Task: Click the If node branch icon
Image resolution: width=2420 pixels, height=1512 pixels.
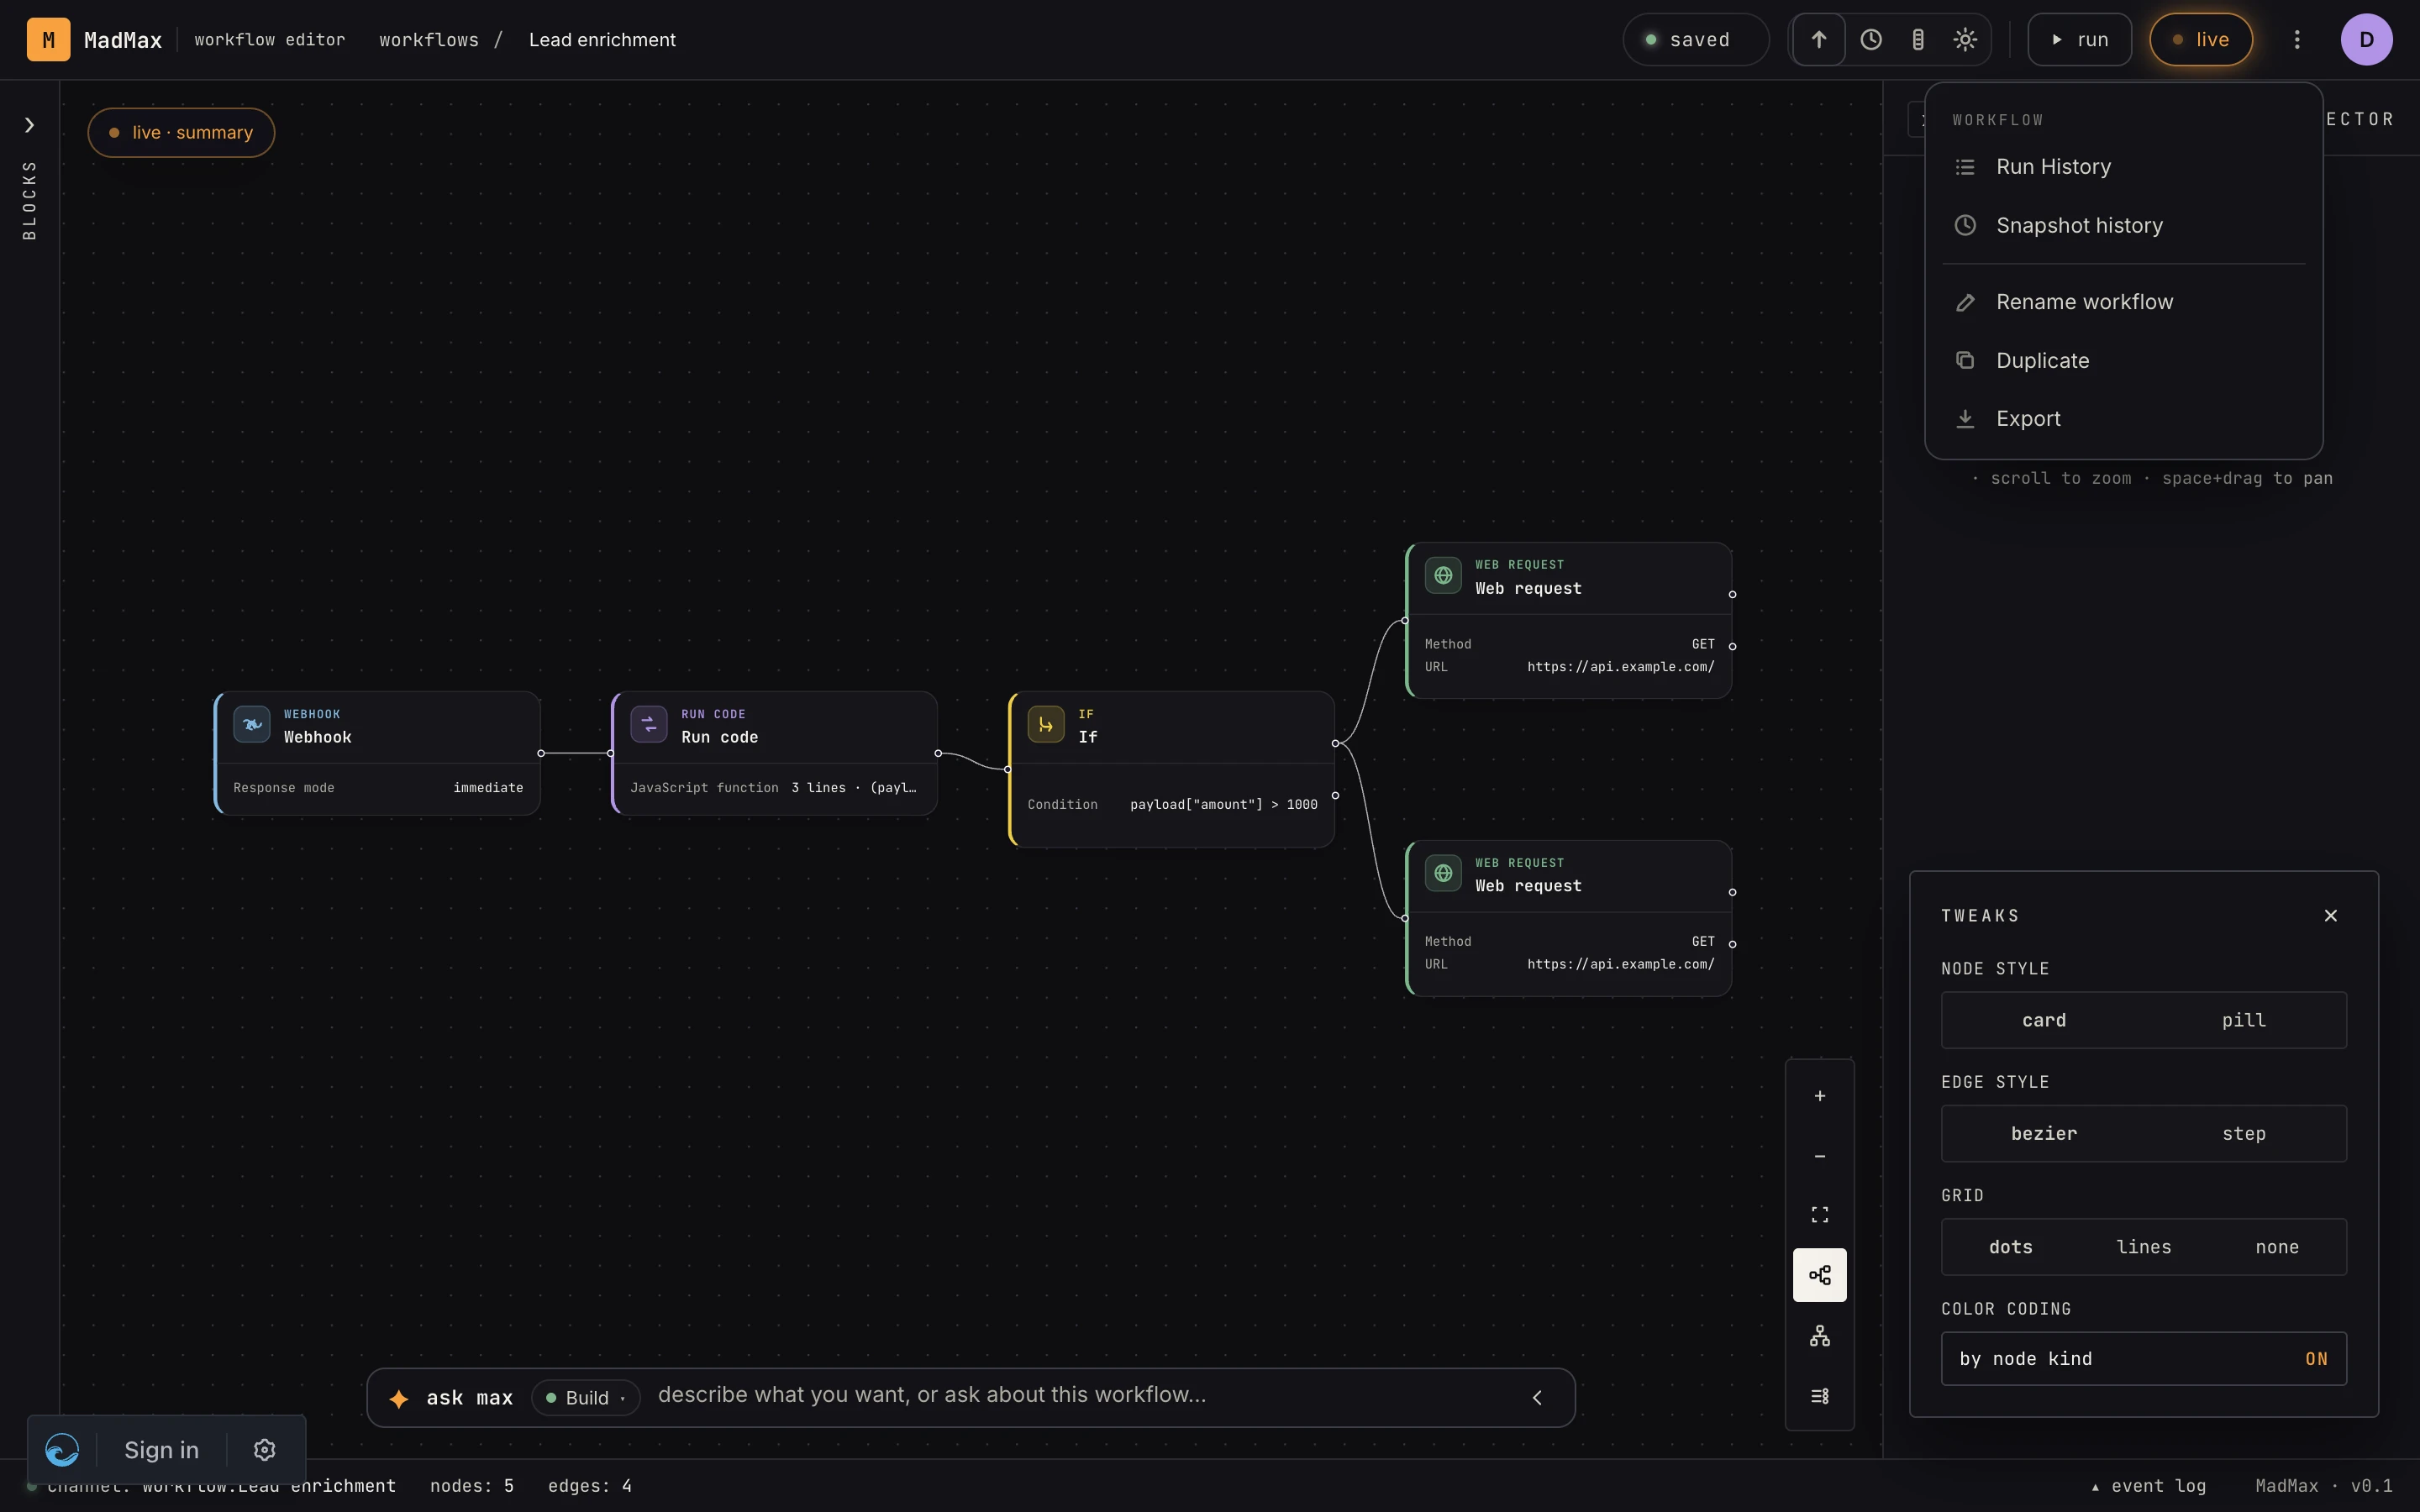Action: click(1046, 724)
